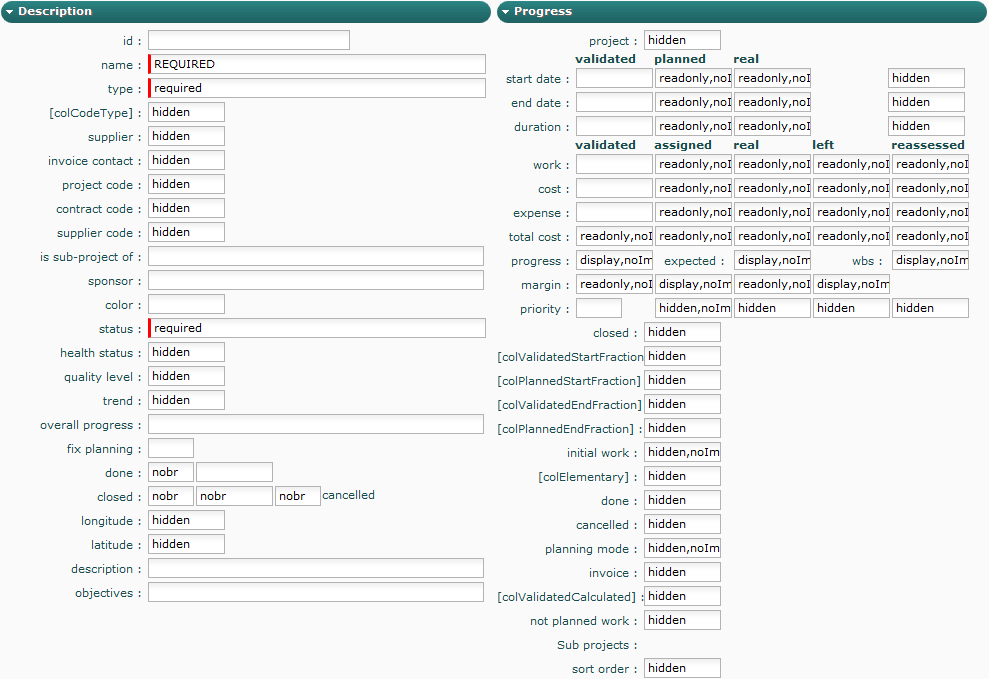
Task: Collapse the Description section arrow
Action: pyautogui.click(x=9, y=12)
